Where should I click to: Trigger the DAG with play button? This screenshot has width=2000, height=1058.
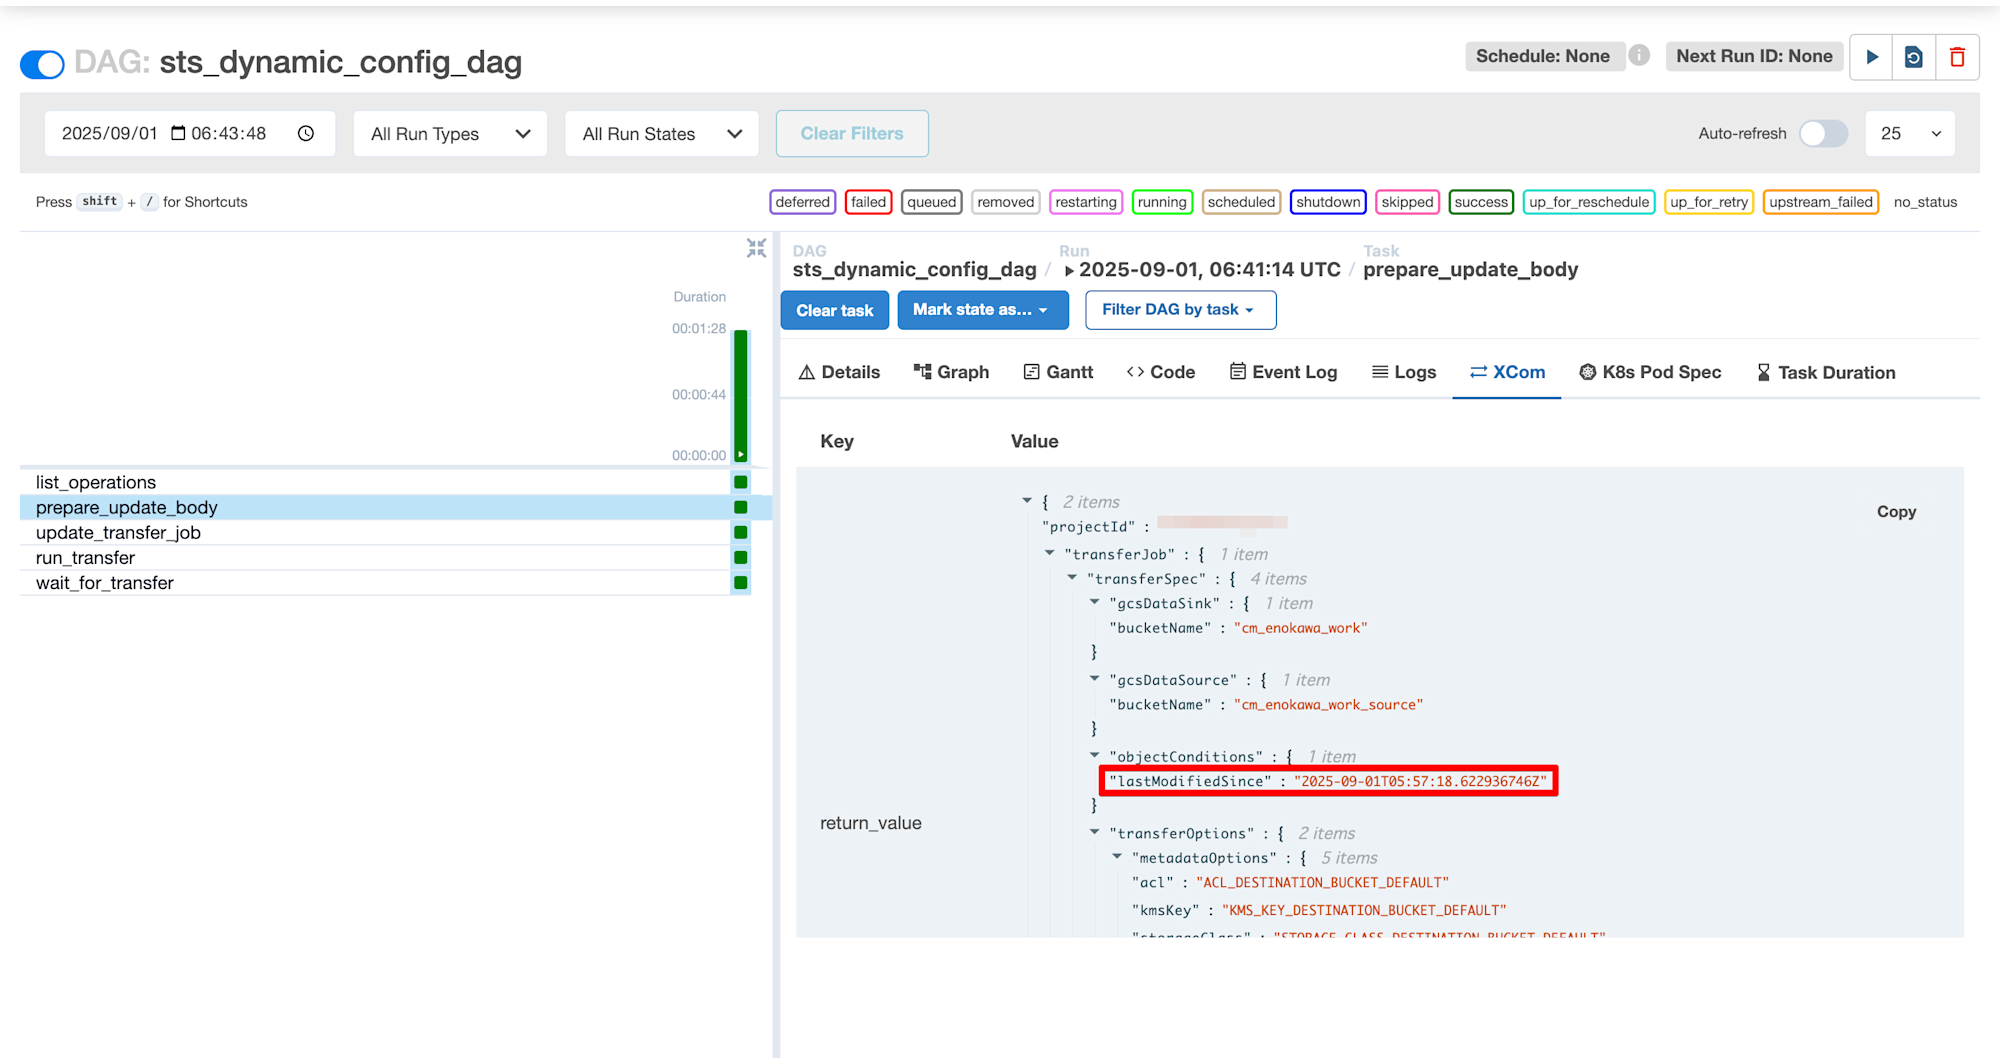pos(1872,57)
